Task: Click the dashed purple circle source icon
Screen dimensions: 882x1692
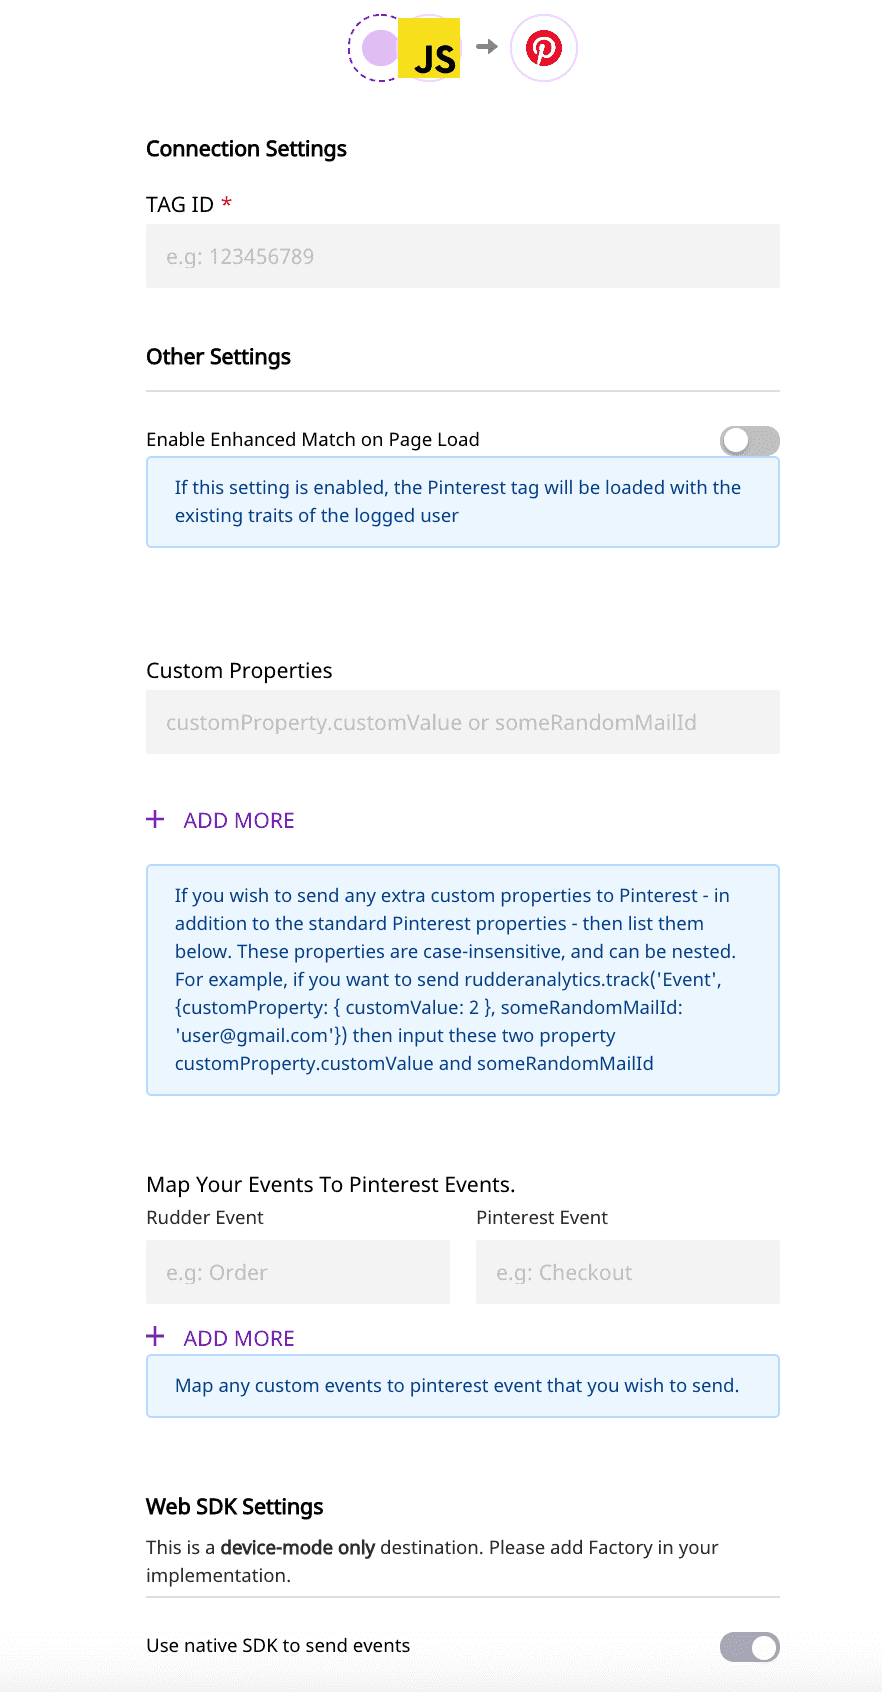Action: [375, 48]
